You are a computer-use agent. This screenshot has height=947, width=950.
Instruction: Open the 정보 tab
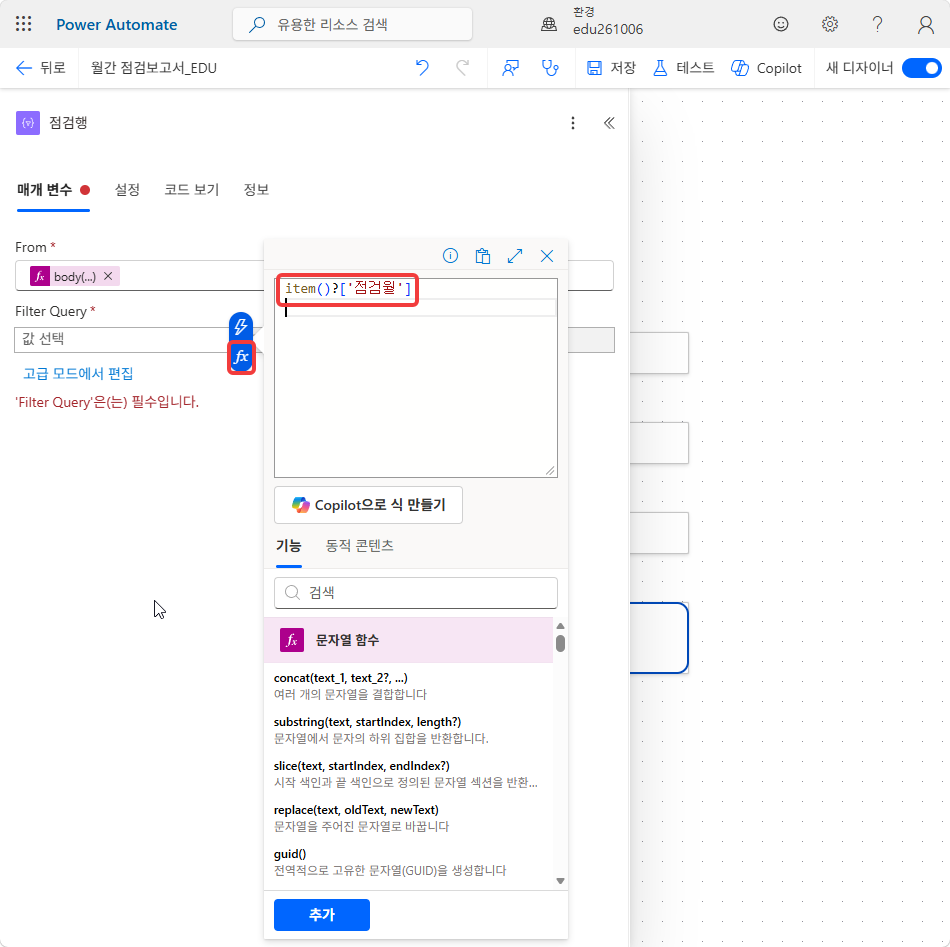point(256,190)
